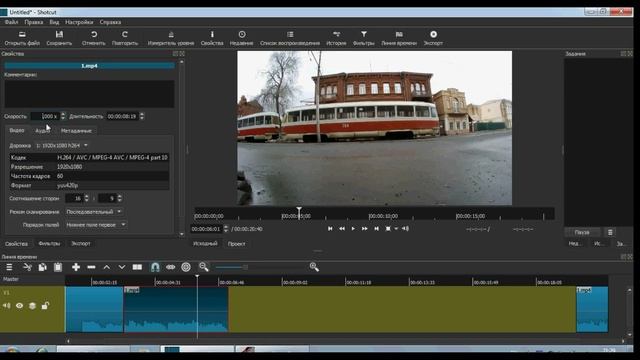Screen dimensions: 640x360
Task: Click the player Play button
Action: [x=353, y=229]
